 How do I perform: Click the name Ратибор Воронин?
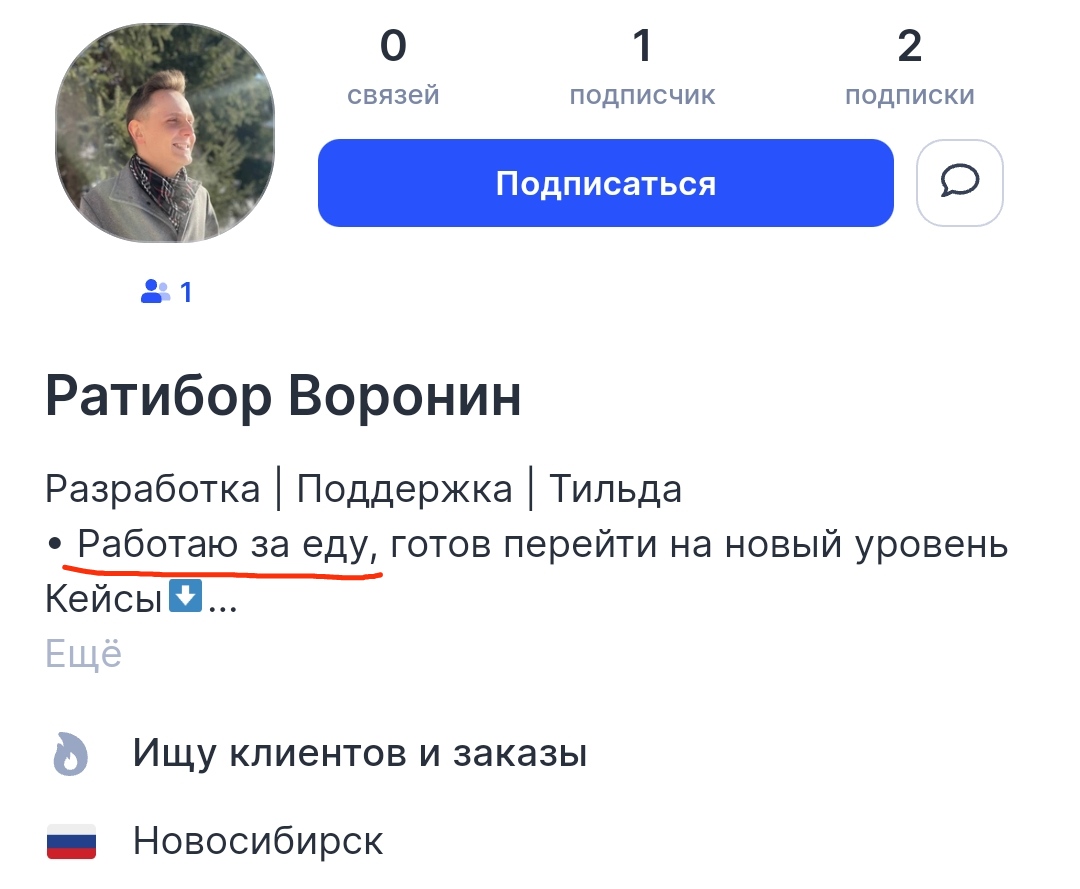(283, 397)
